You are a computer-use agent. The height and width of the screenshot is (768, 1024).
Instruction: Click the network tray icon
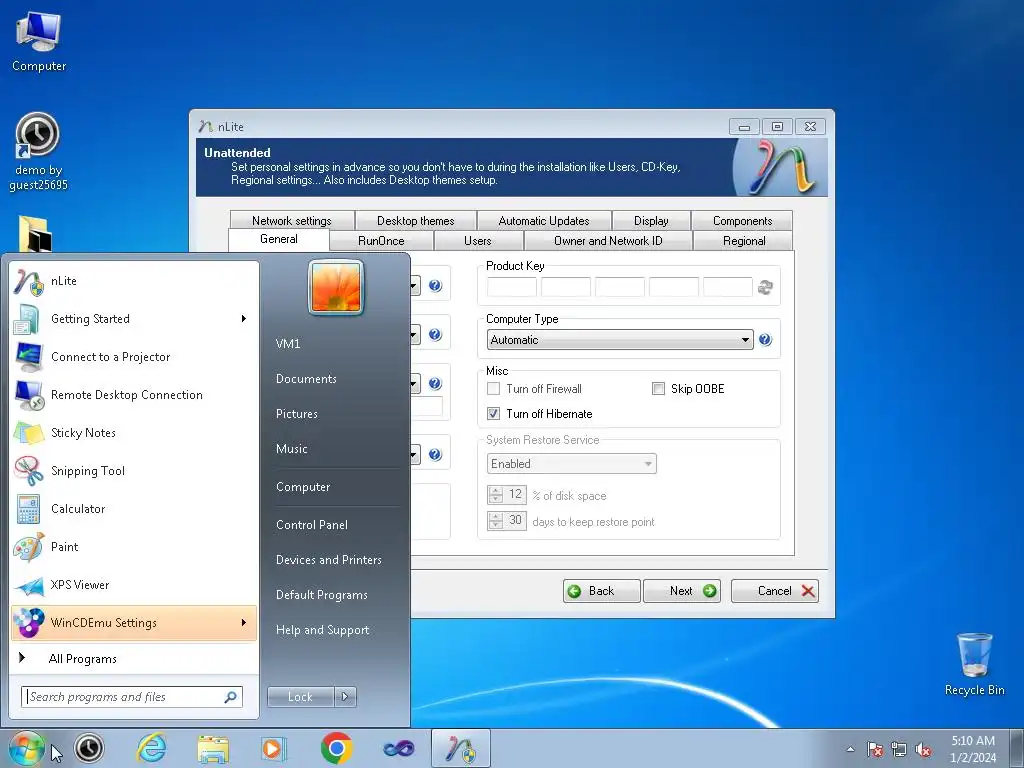(899, 749)
